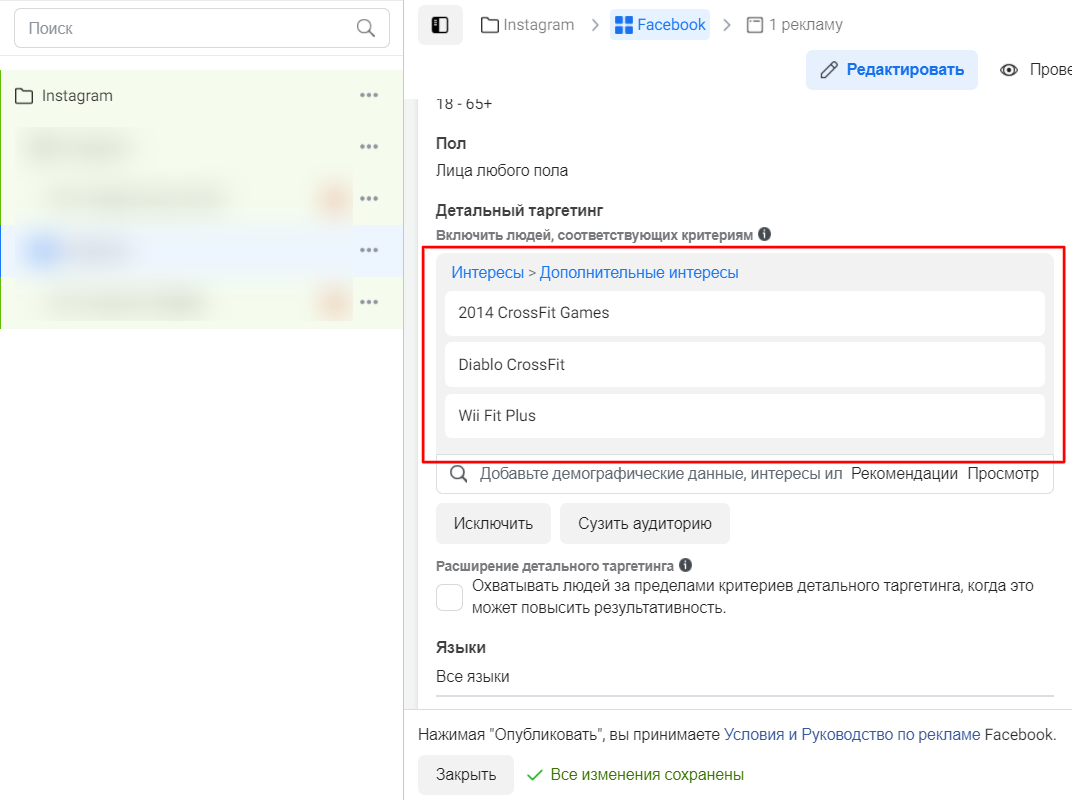Click the Редактировать edit button
1072x800 pixels.
point(892,70)
